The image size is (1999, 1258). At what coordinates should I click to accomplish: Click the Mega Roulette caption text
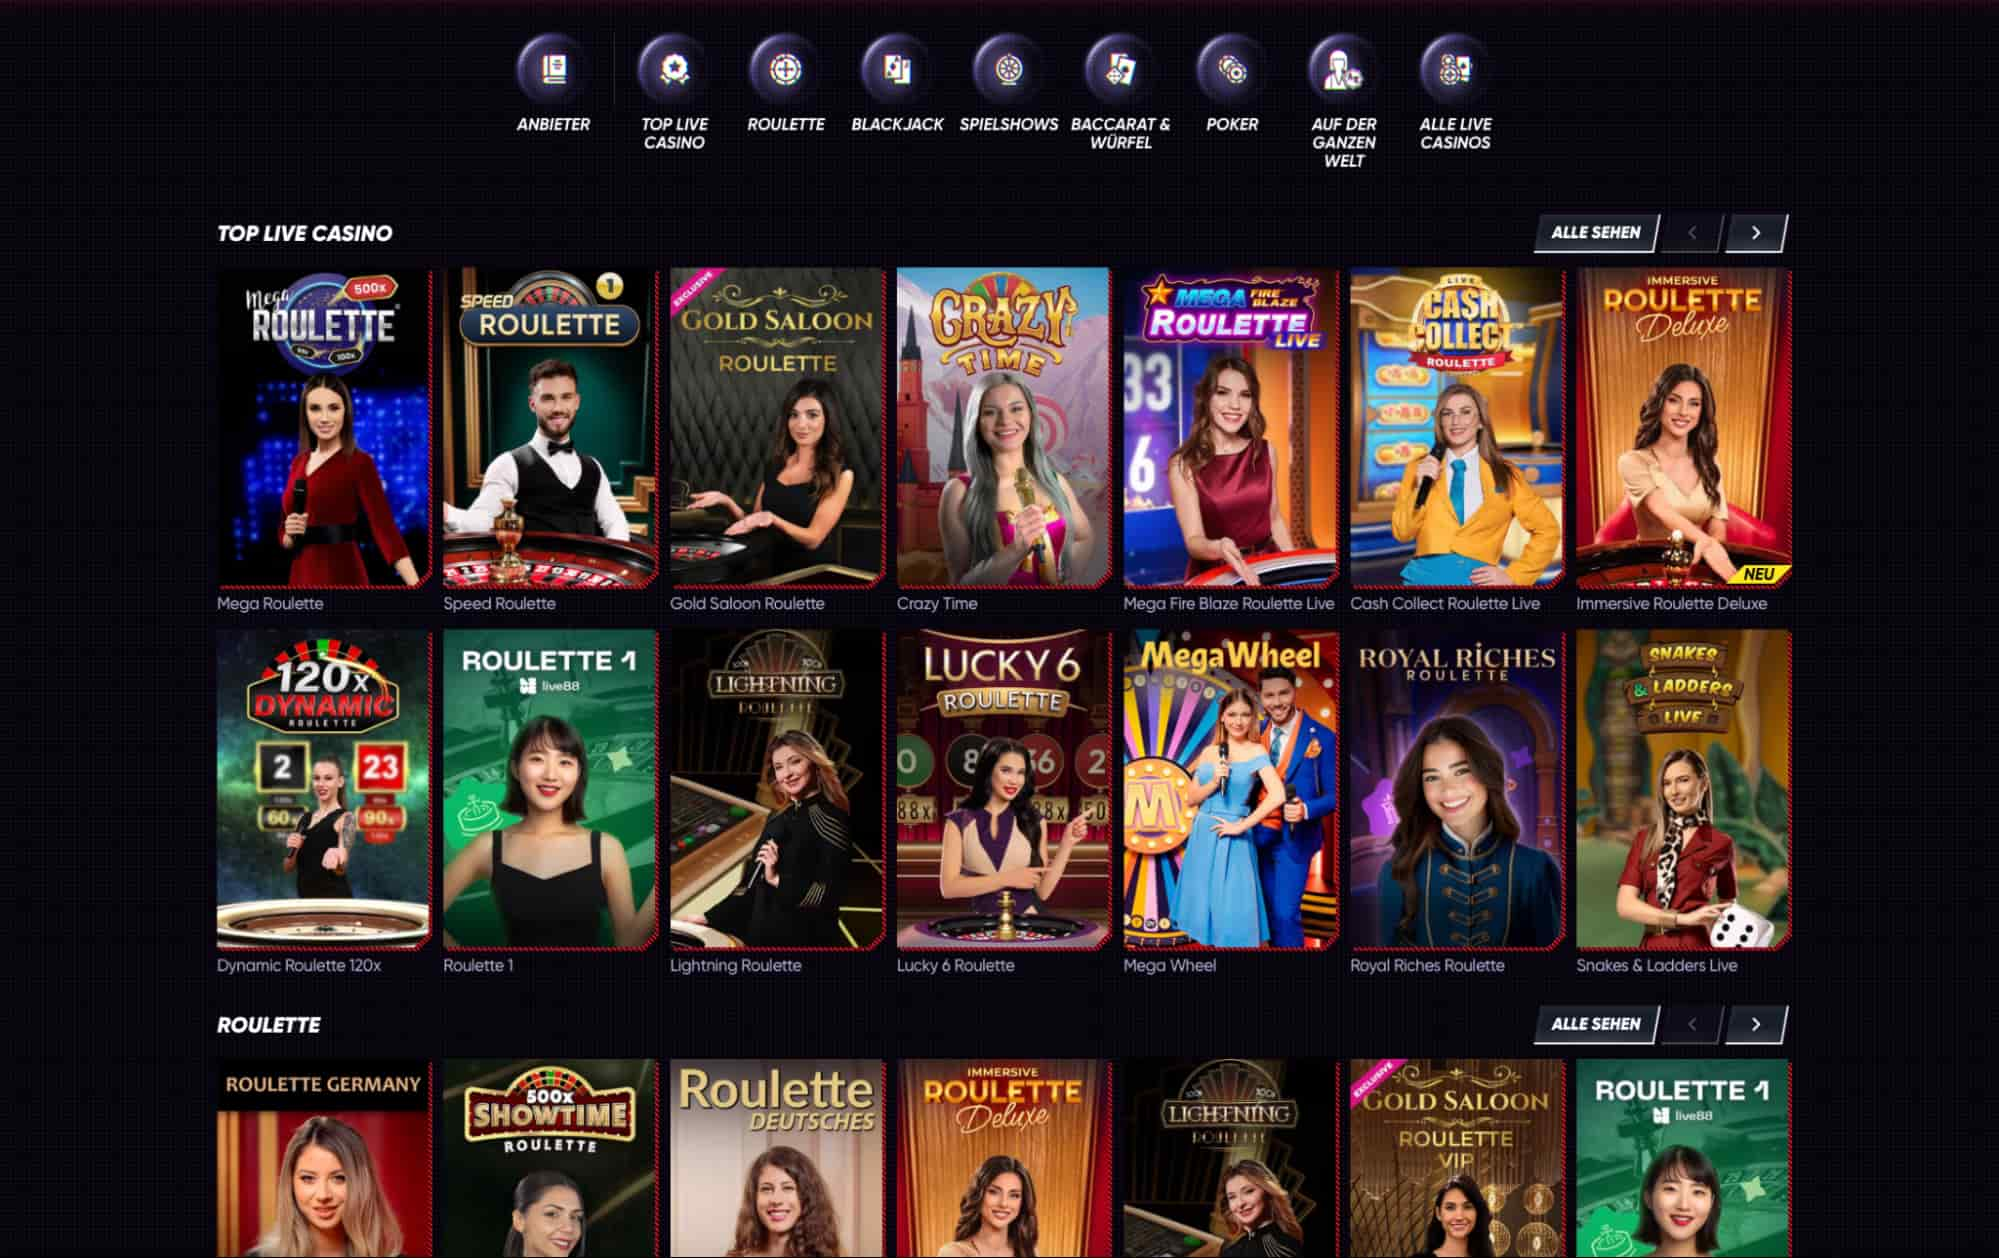coord(270,603)
